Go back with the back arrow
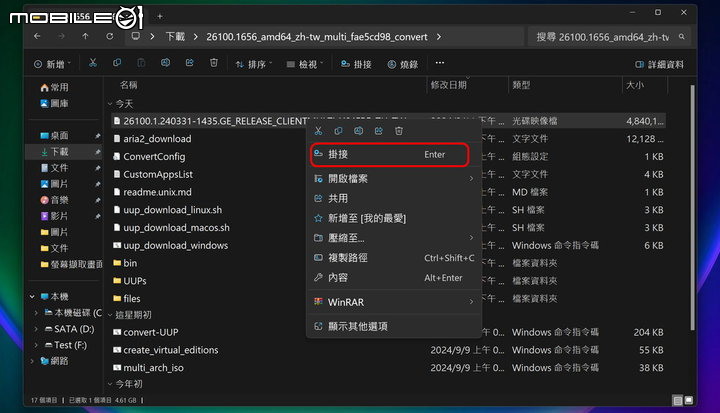The image size is (720, 413). [37, 36]
